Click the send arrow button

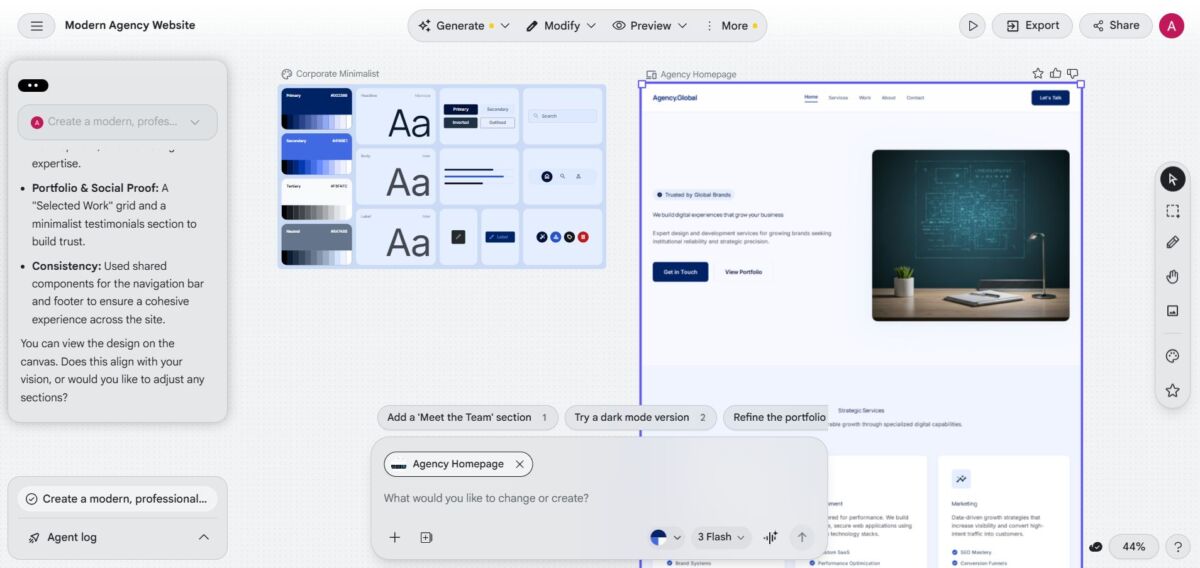801,537
